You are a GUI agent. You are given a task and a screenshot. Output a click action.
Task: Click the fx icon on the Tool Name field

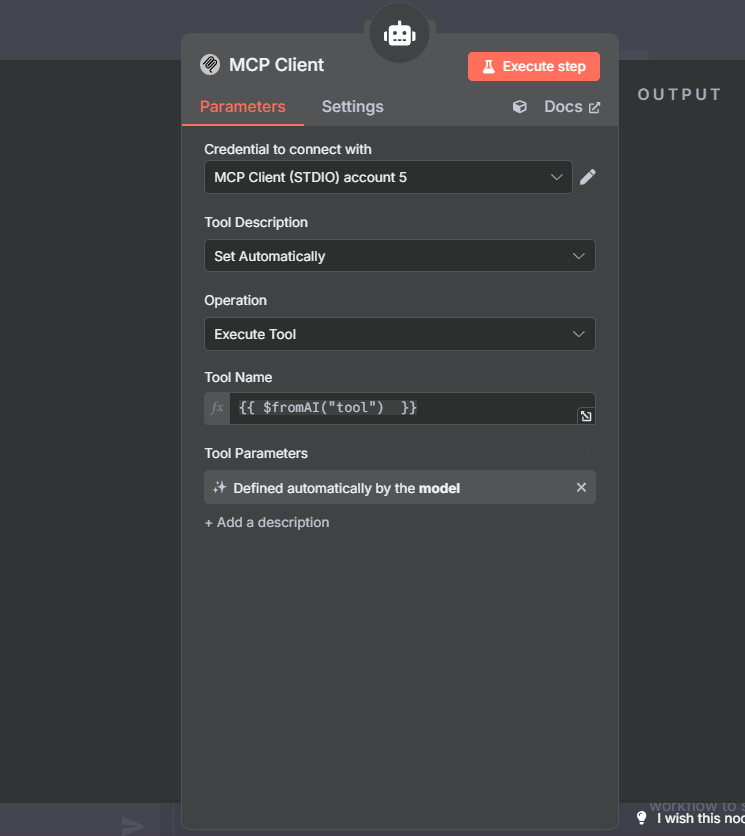[x=217, y=408]
